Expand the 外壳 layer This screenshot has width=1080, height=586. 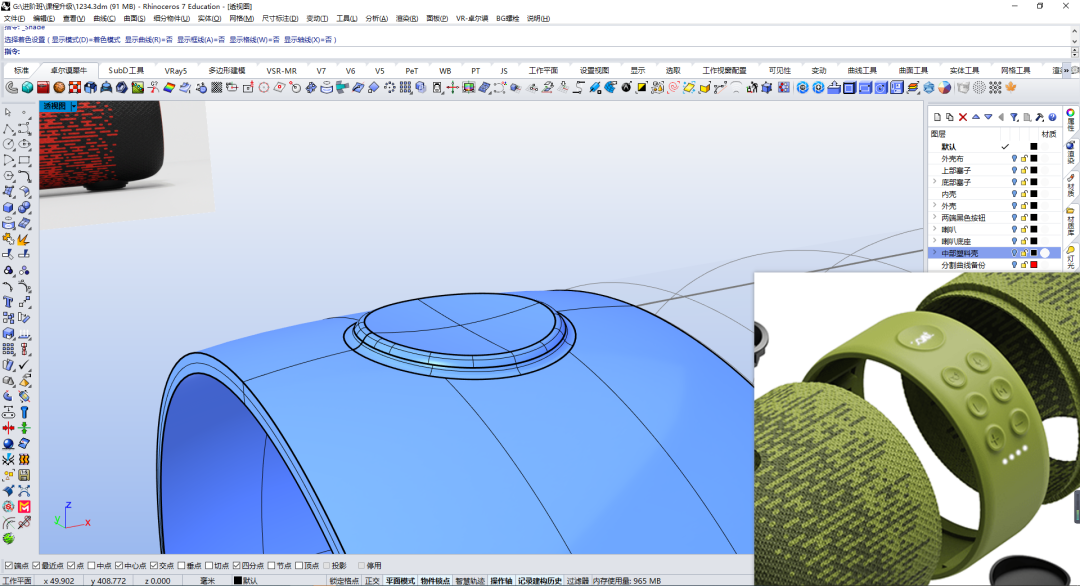coord(935,205)
